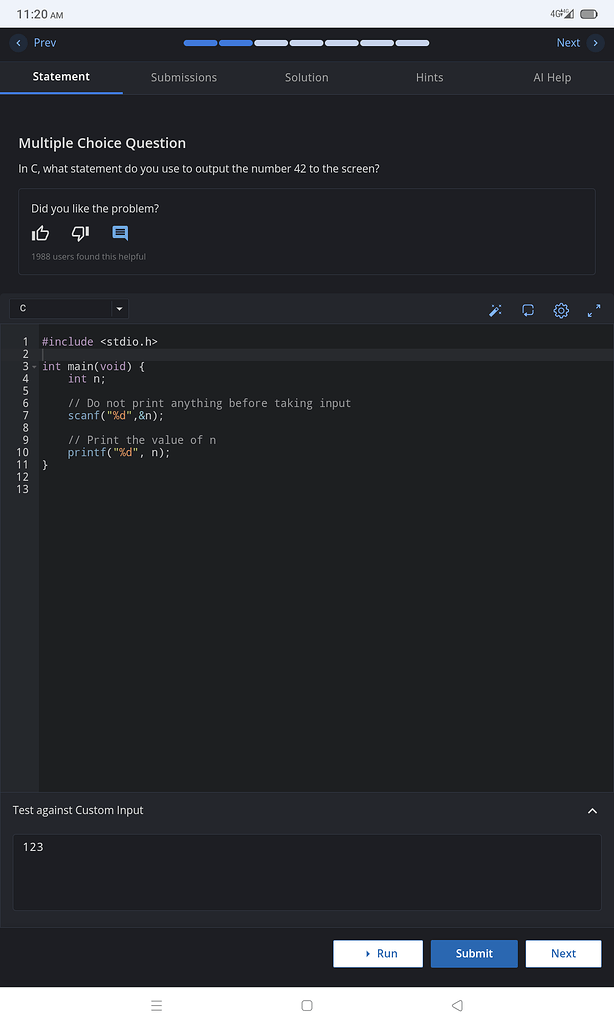Open the Hints tab

click(x=429, y=77)
